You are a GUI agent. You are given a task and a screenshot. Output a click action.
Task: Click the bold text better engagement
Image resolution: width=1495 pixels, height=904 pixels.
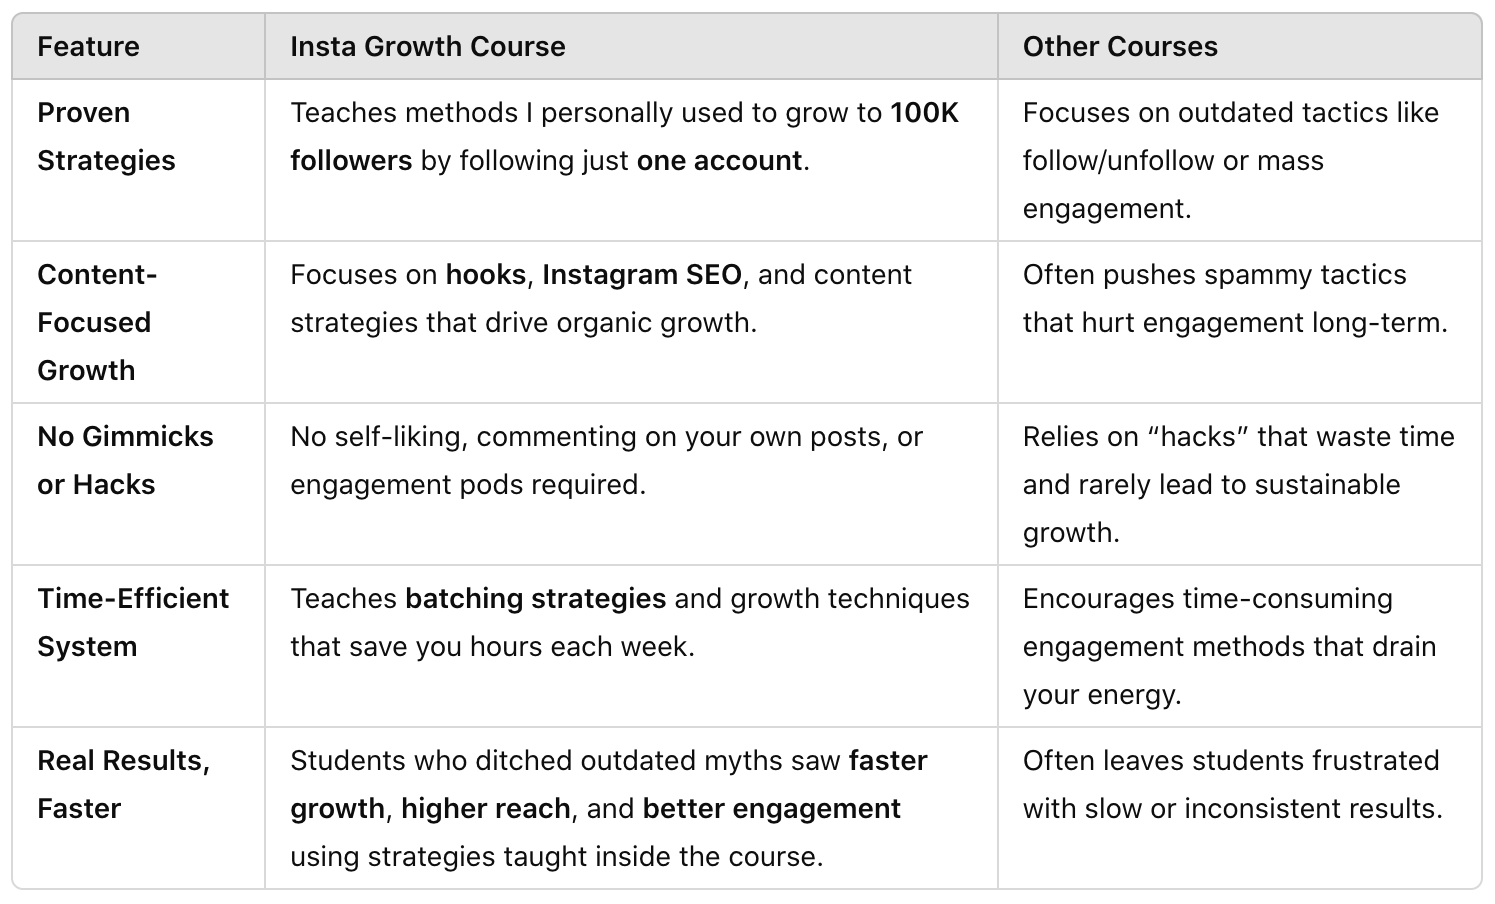tap(772, 809)
